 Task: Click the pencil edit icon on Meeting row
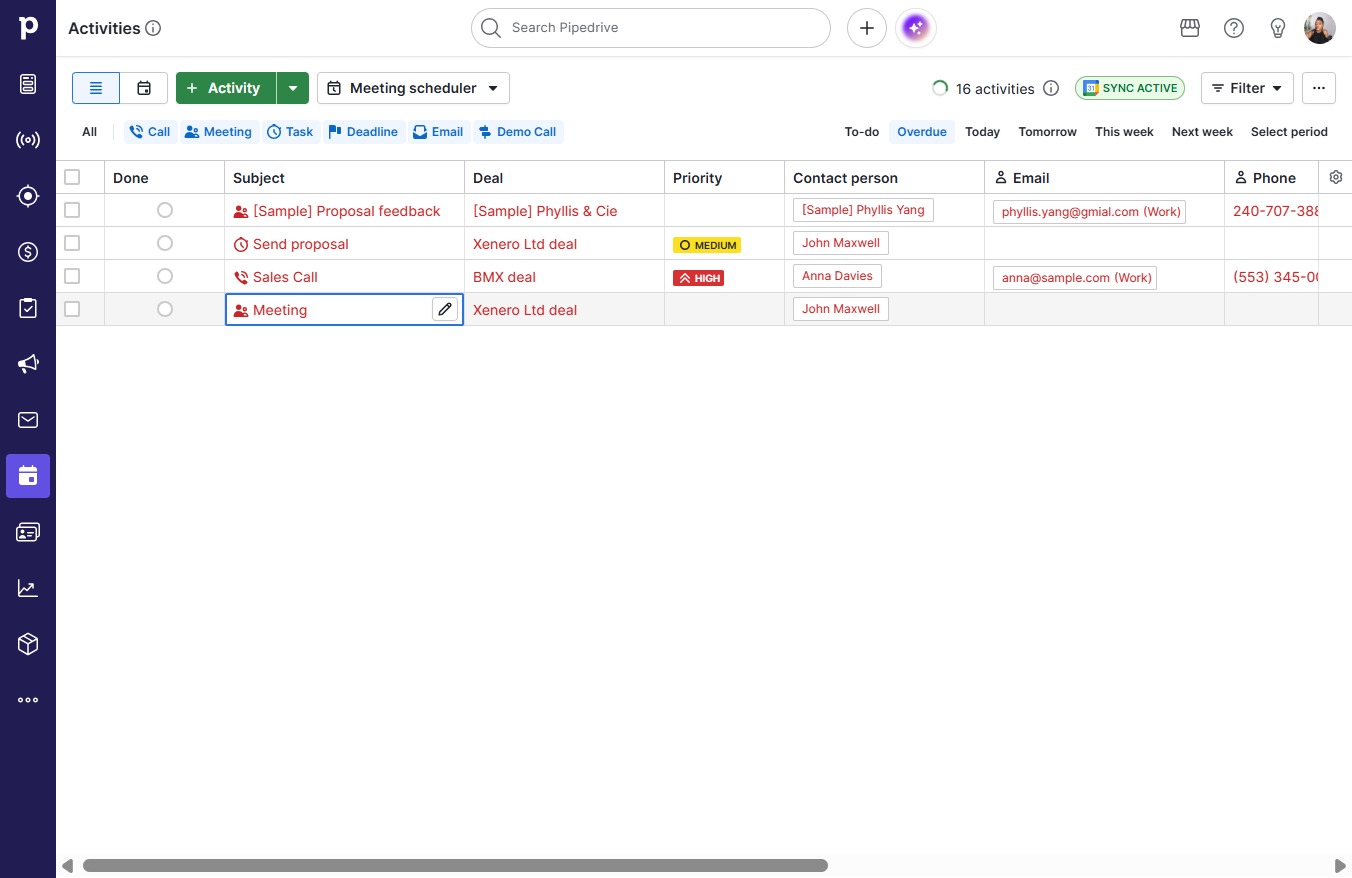pos(445,309)
